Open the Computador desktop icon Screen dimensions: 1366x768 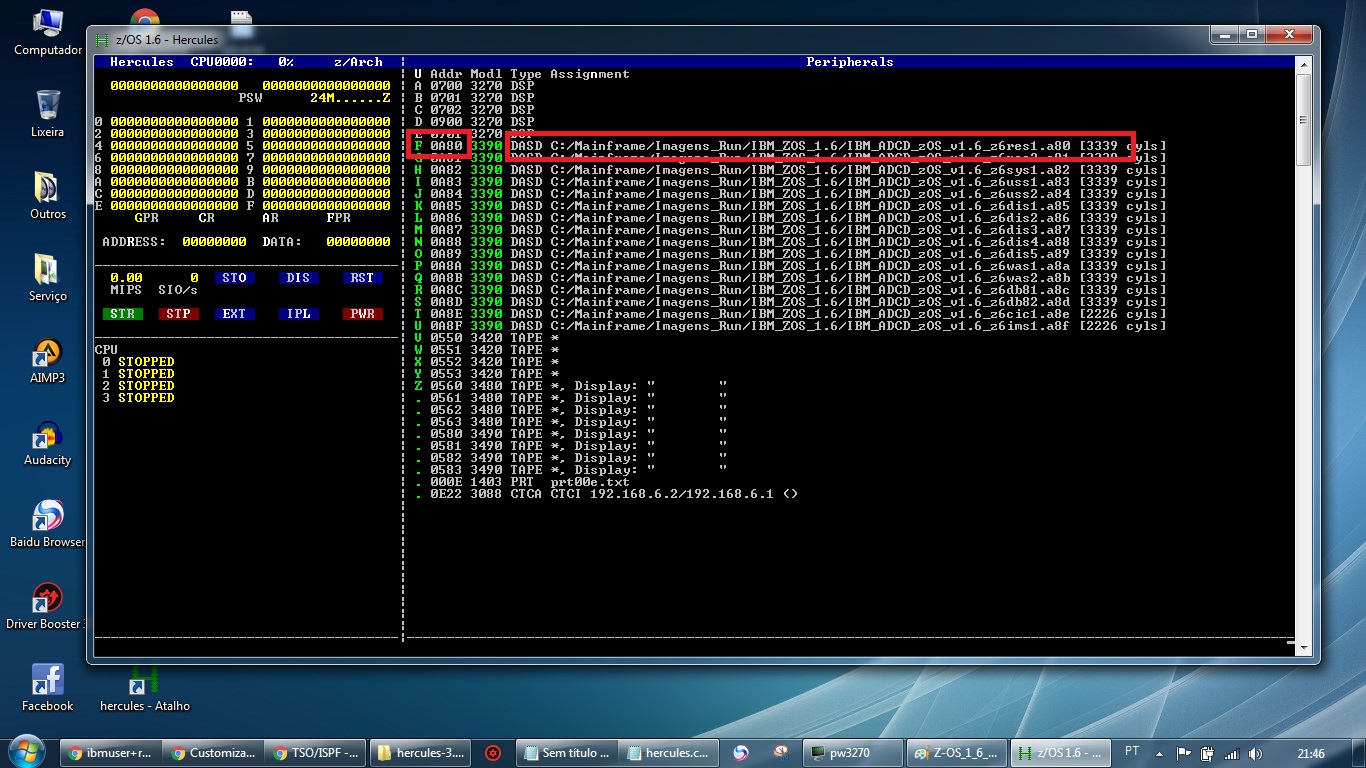click(47, 32)
